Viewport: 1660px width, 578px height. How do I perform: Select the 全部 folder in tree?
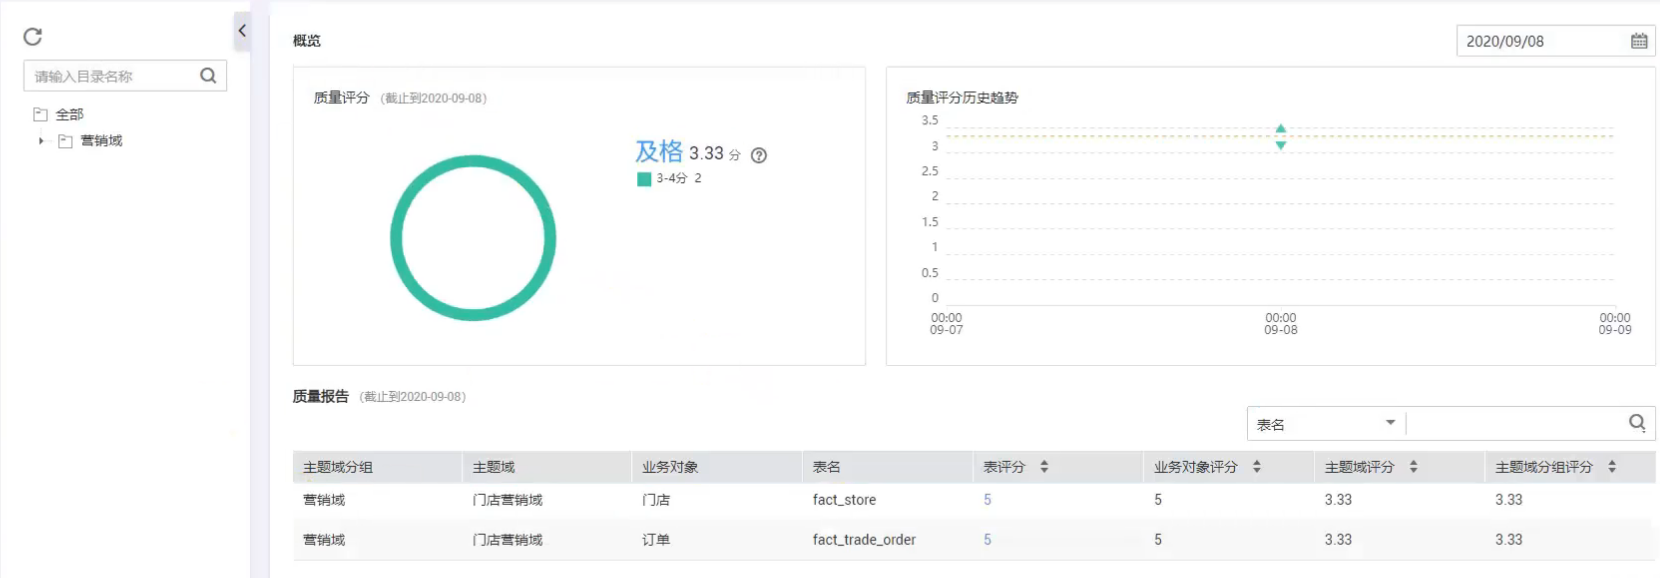69,115
